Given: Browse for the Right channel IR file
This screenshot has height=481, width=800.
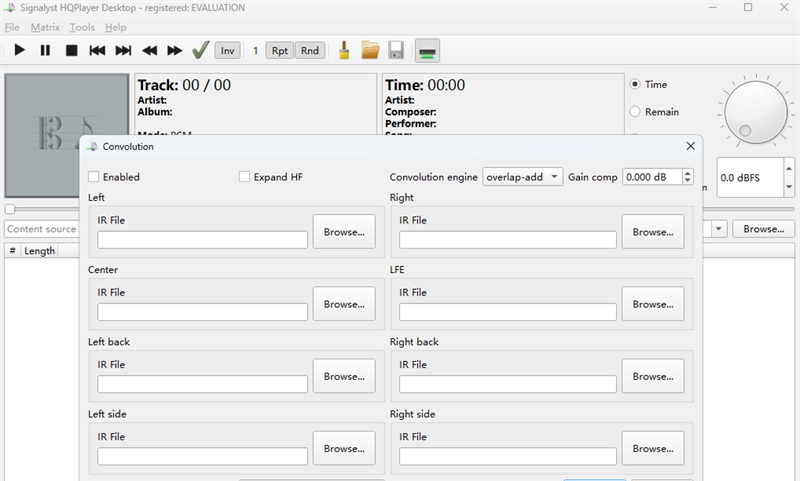Looking at the screenshot, I should click(653, 232).
